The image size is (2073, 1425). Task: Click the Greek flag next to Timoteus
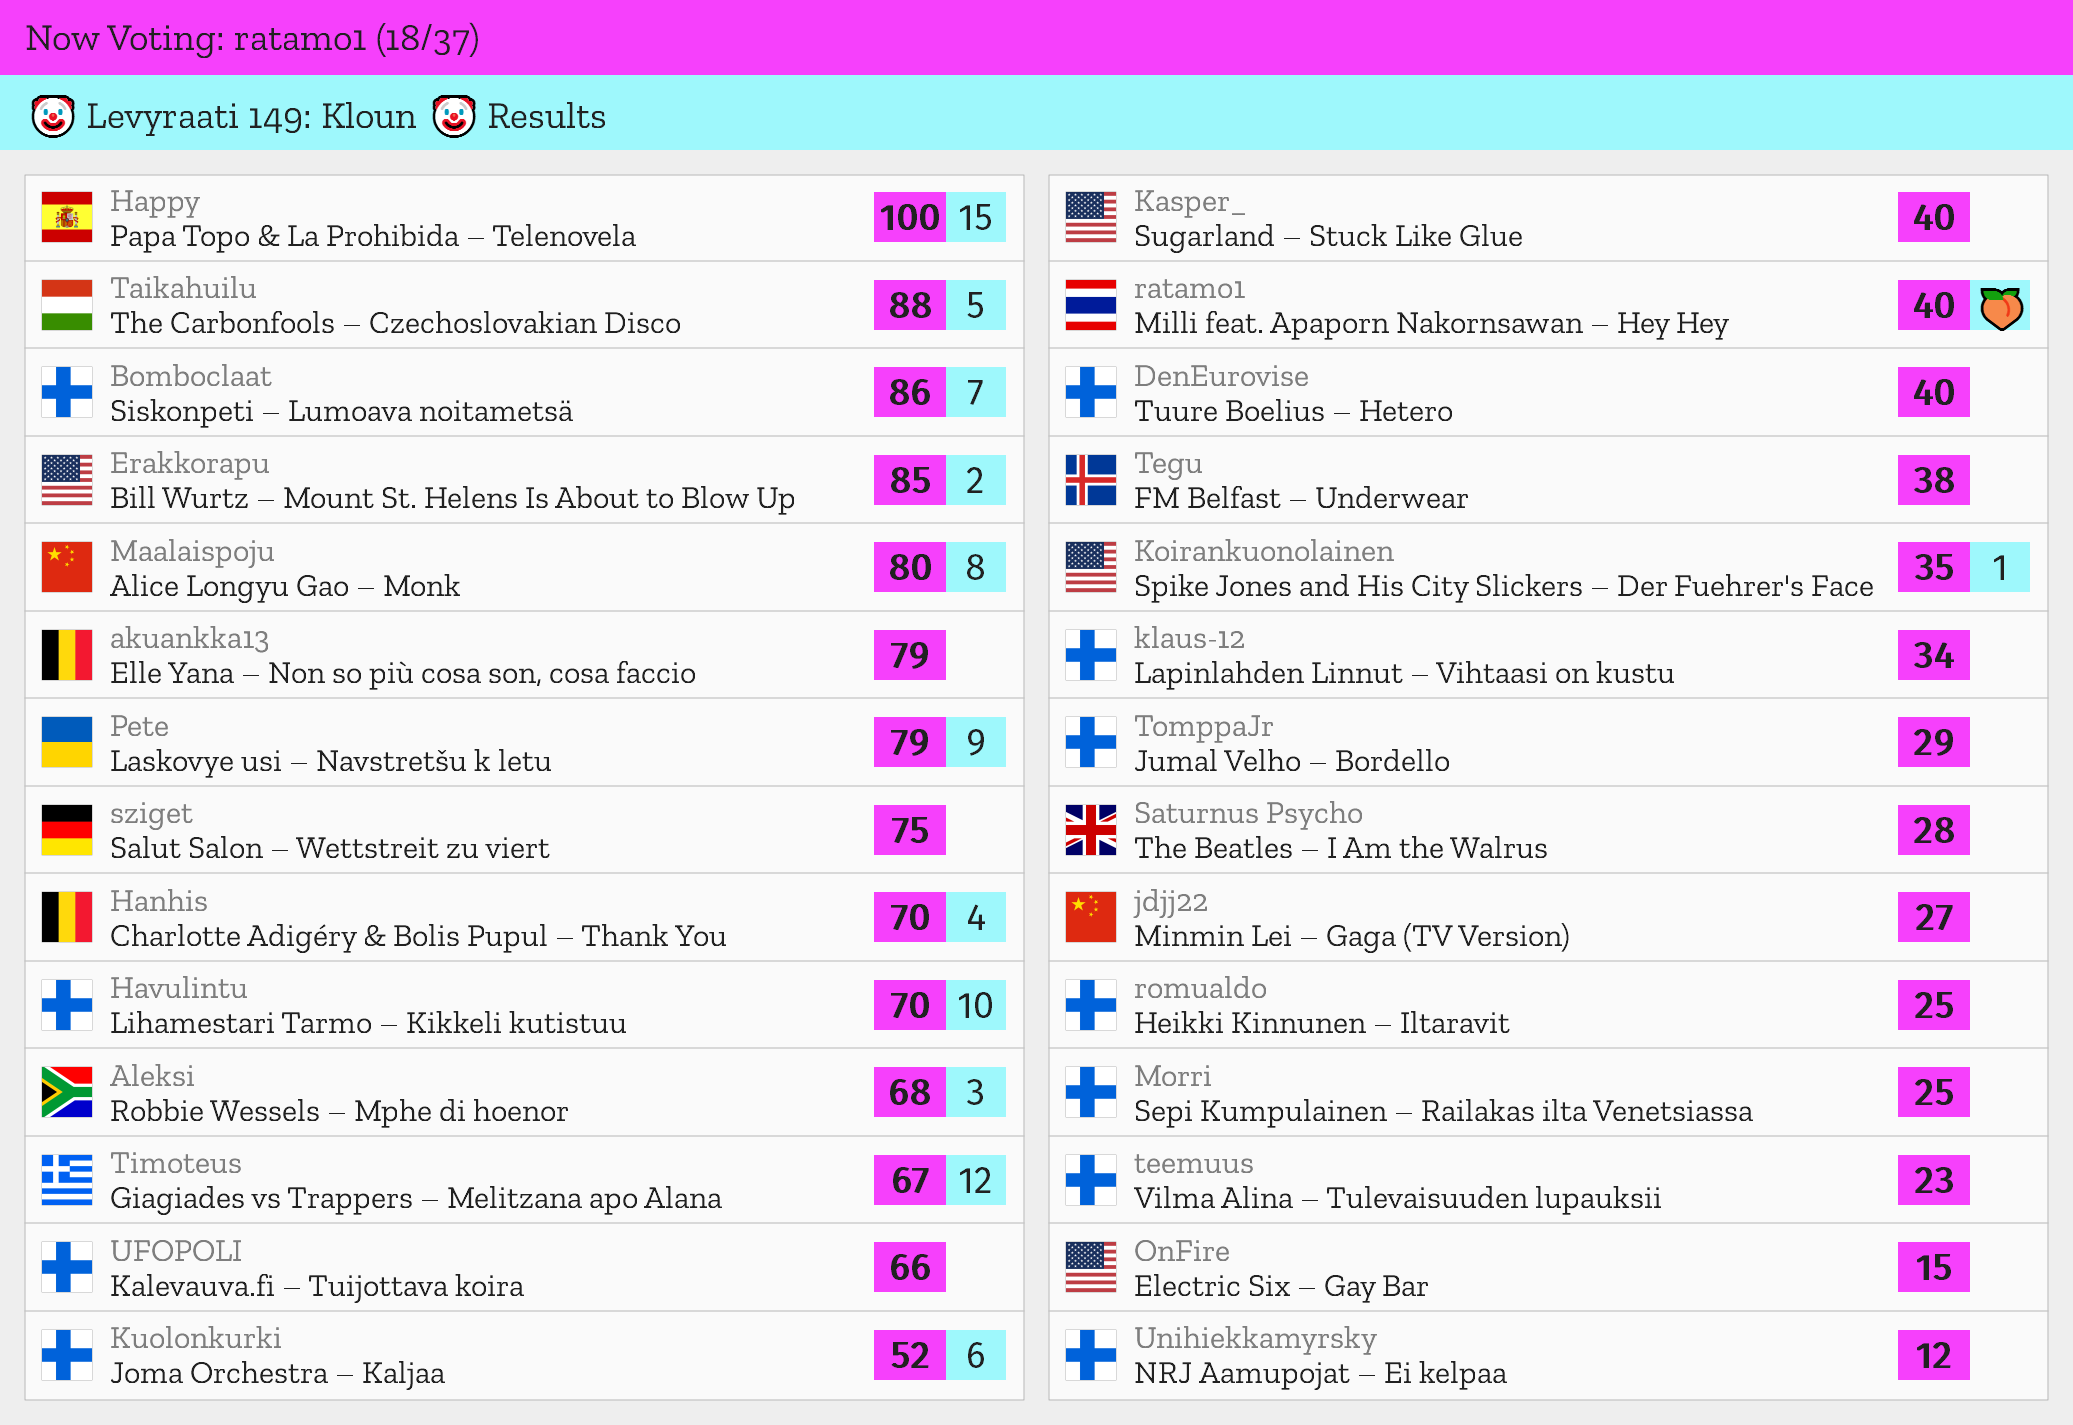[67, 1180]
